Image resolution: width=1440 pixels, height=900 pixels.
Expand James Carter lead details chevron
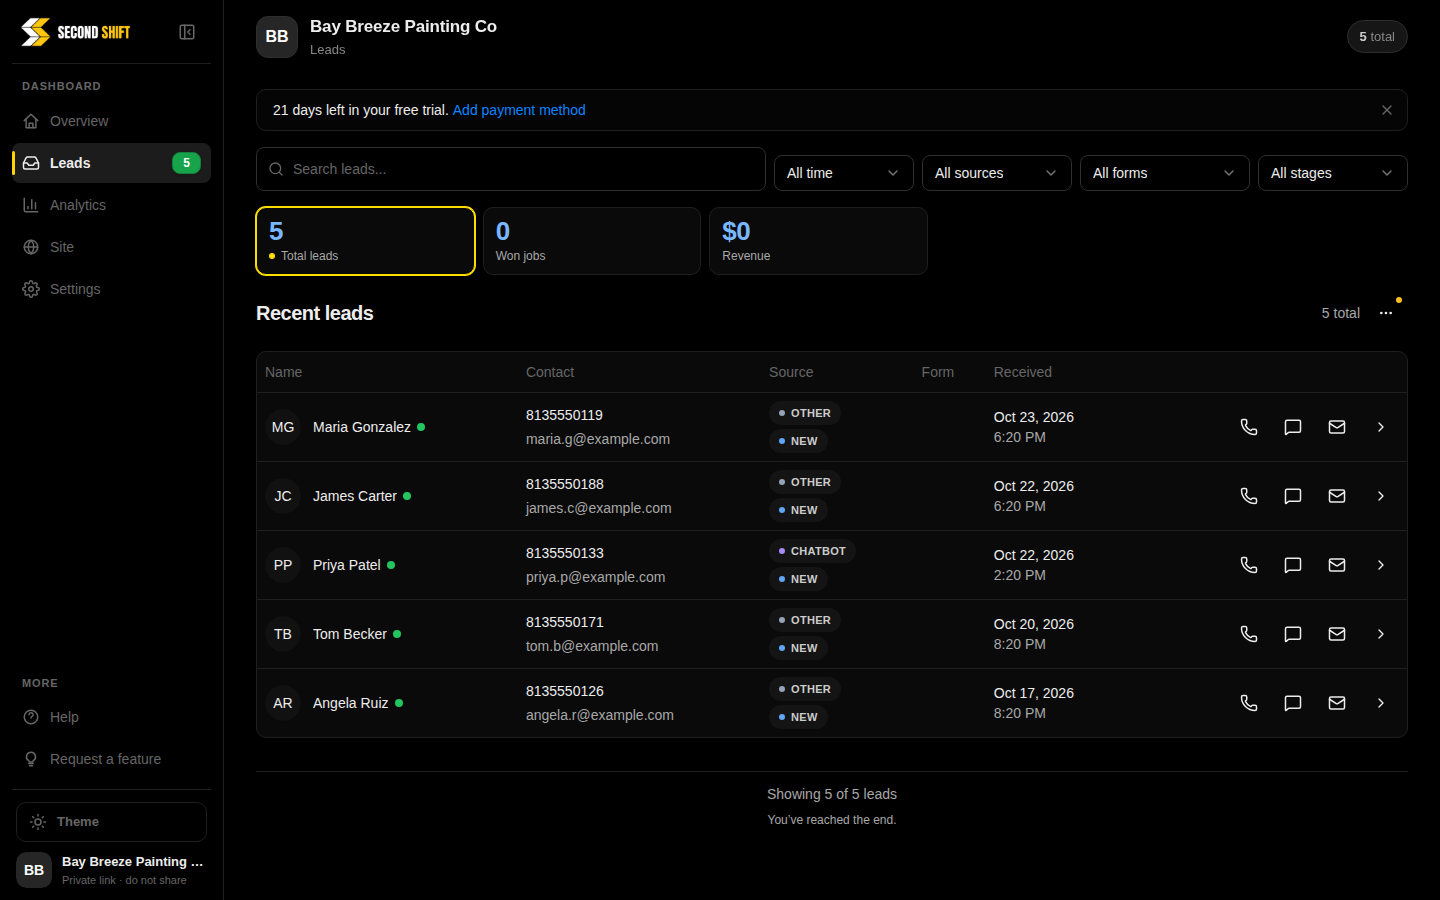pos(1381,496)
